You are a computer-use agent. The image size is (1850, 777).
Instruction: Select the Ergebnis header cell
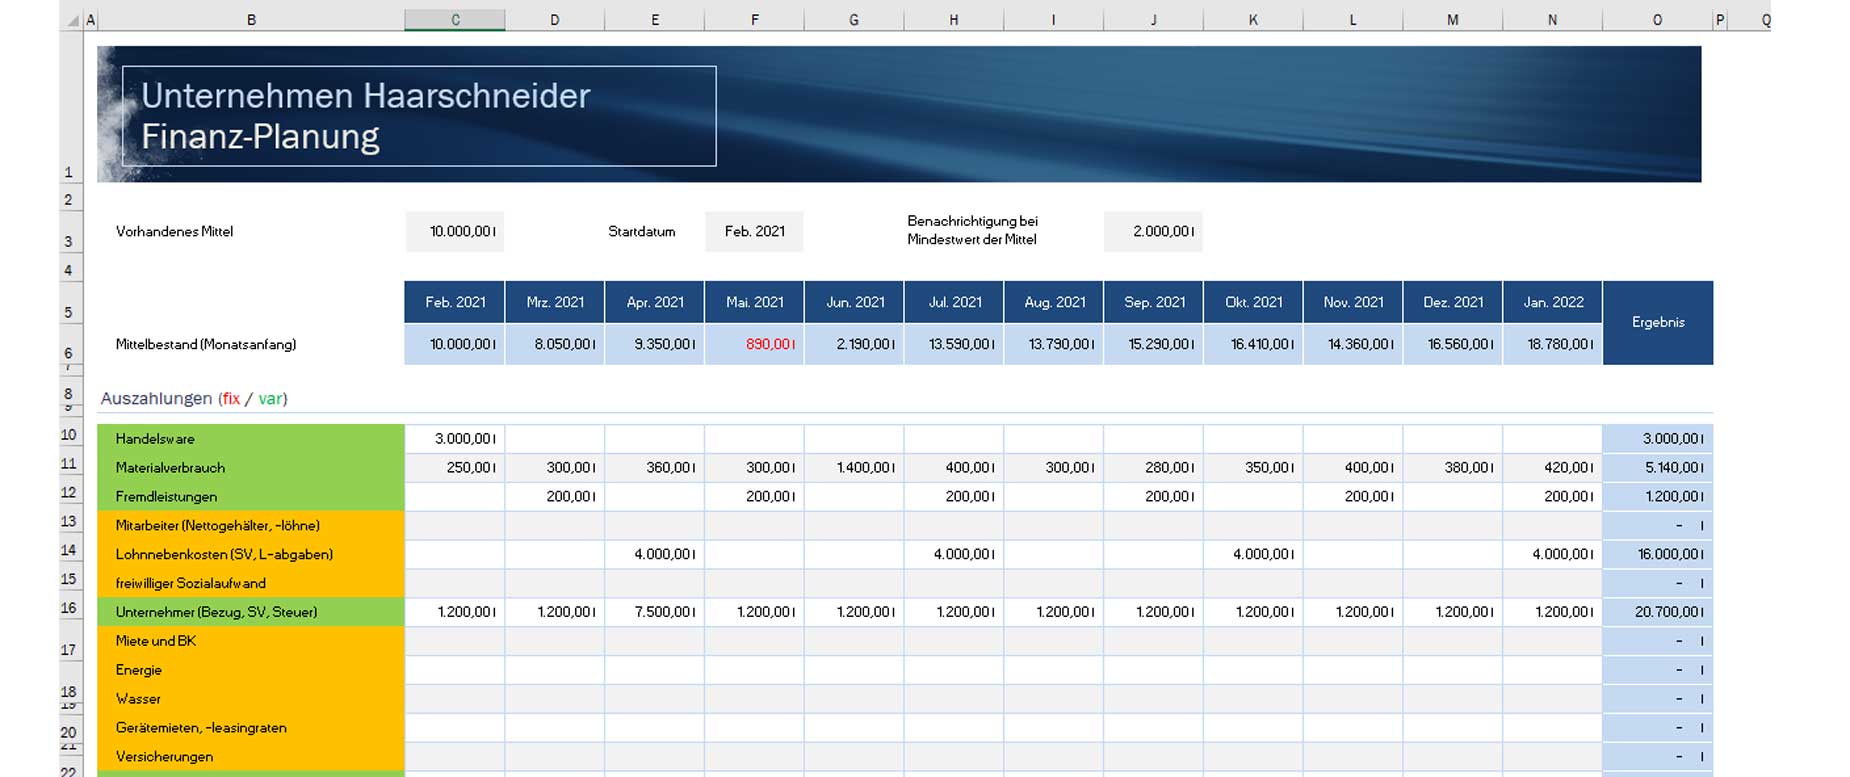[1657, 323]
